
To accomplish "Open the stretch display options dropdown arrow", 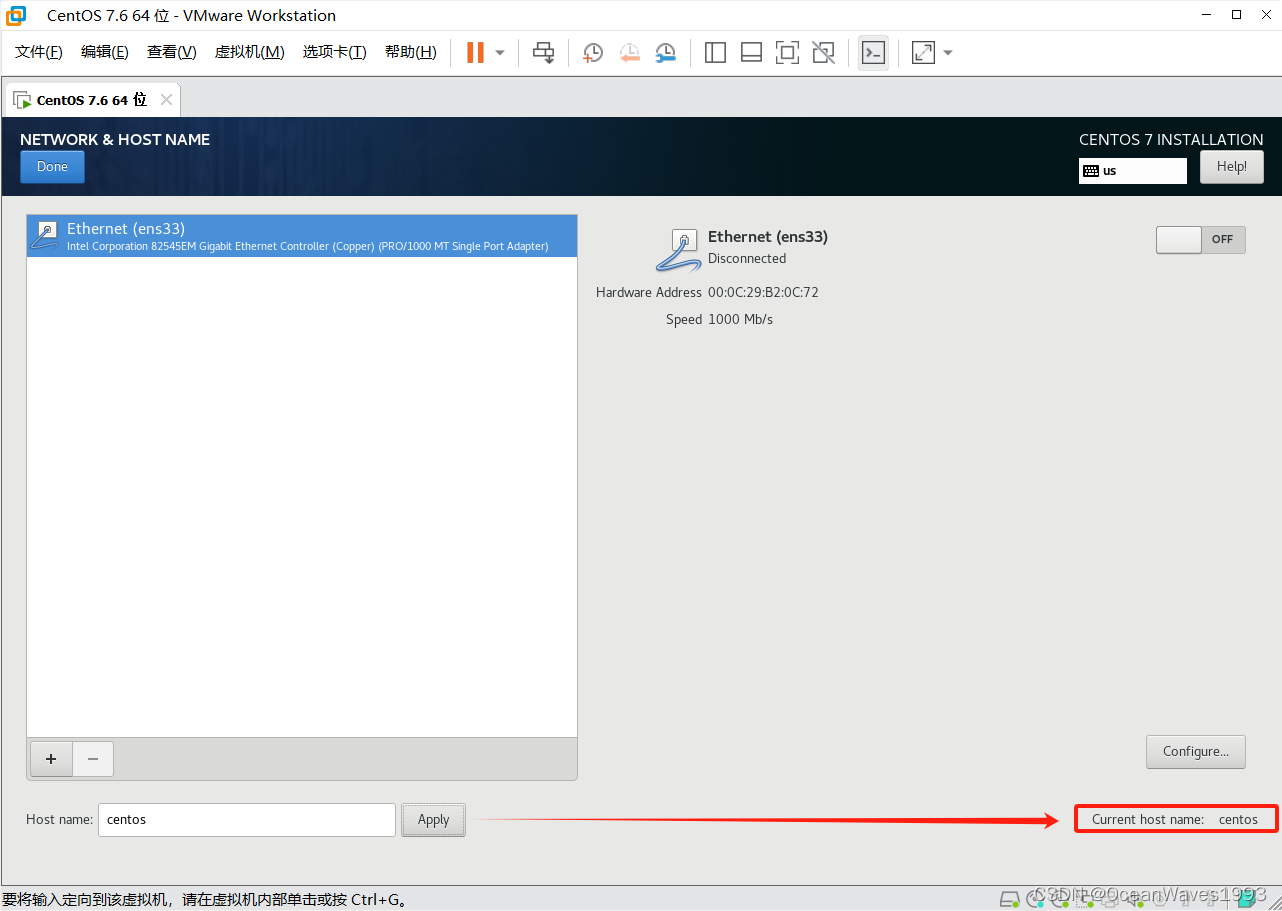I will click(948, 53).
